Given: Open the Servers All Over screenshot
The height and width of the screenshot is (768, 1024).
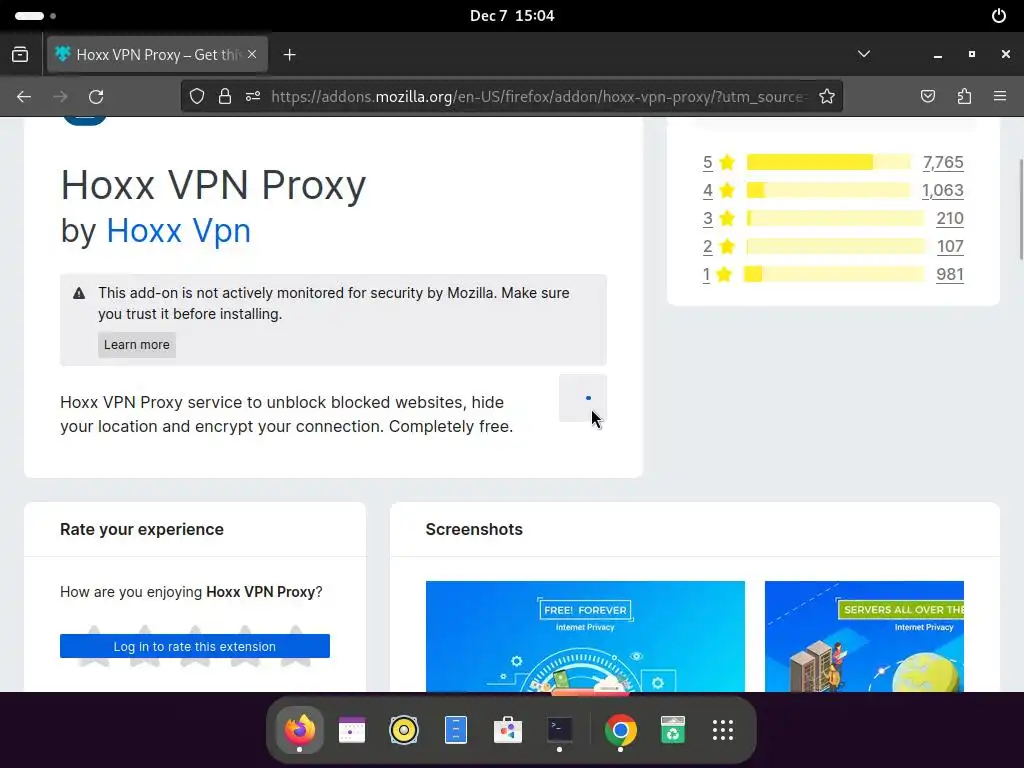Looking at the screenshot, I should pos(864,636).
